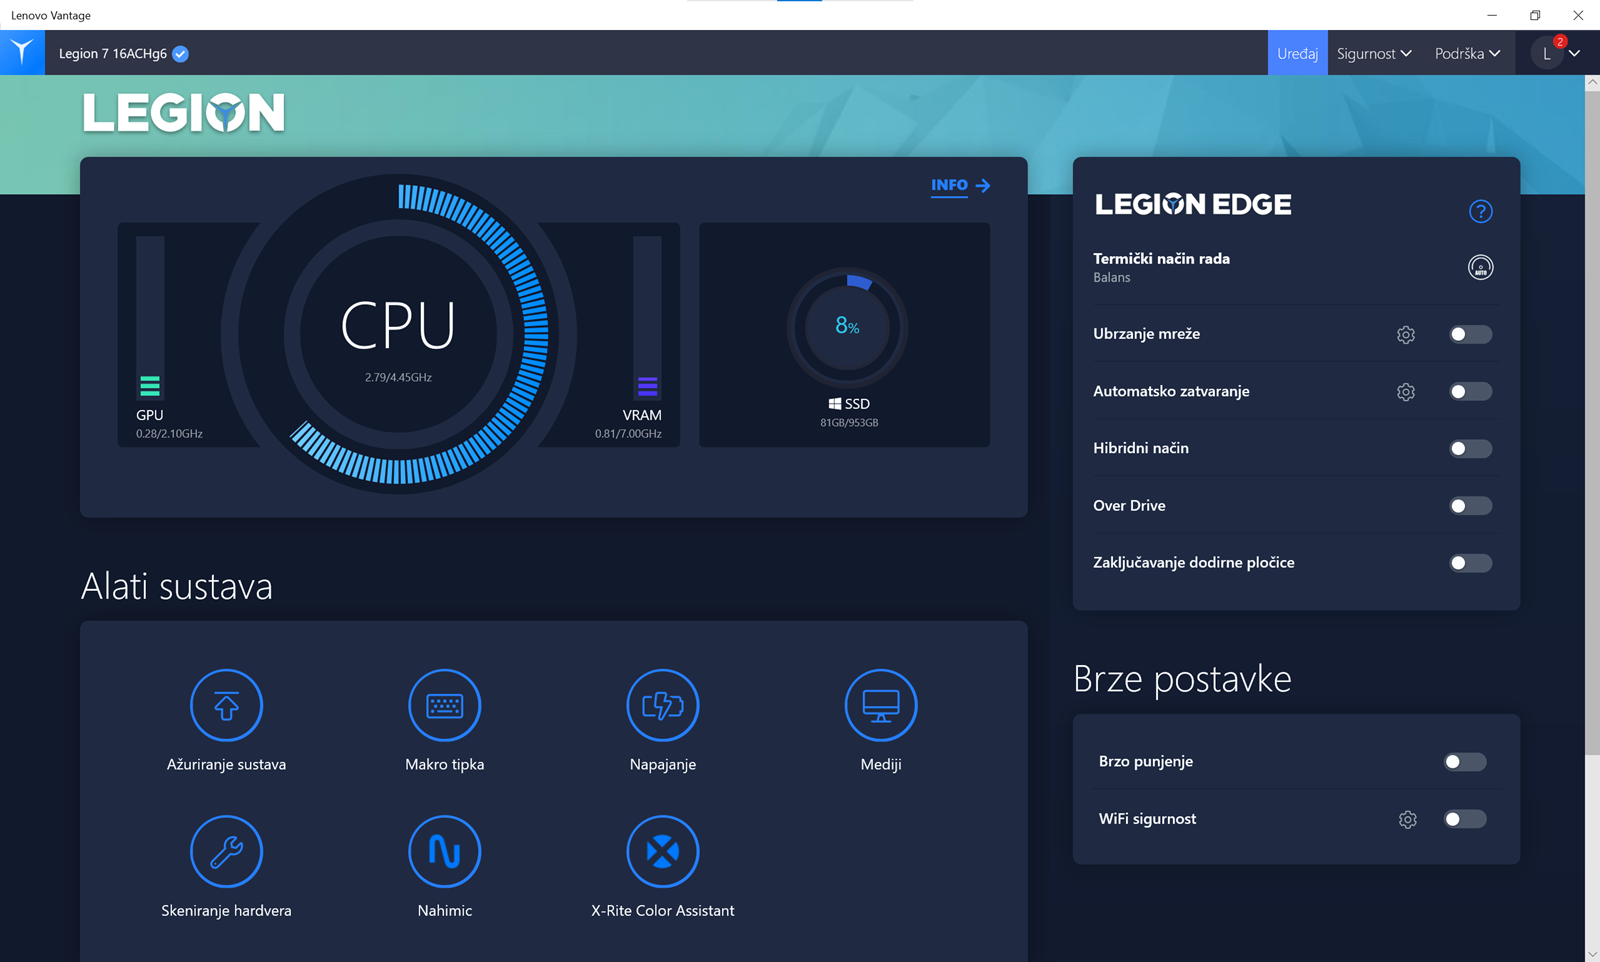Screen dimensions: 1600x962
Task: Click the GPU 0.28/2.10GHz frequency text
Action: point(169,434)
